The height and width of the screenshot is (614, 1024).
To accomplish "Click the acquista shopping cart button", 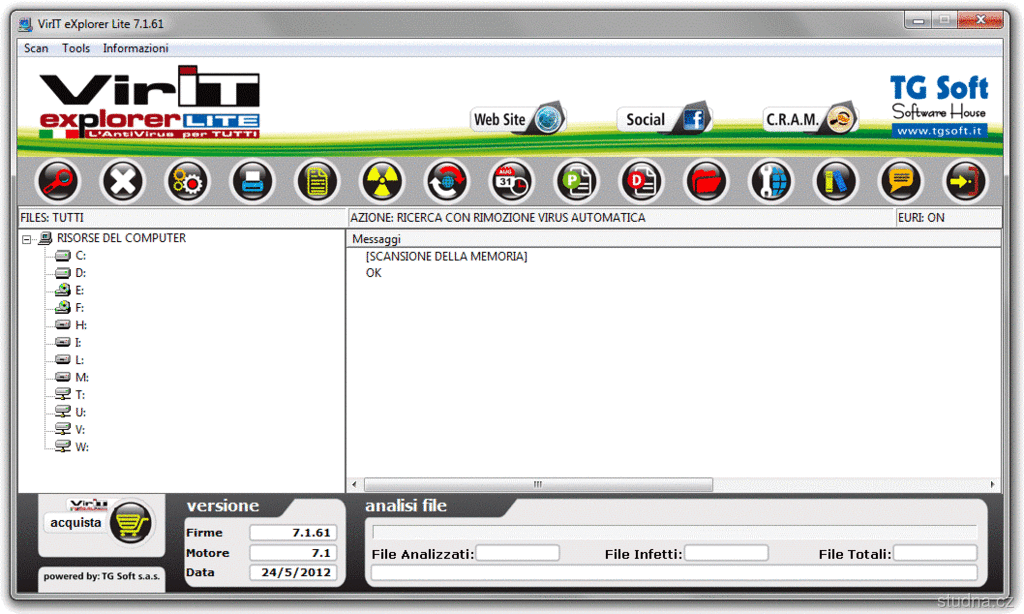I will coord(100,523).
